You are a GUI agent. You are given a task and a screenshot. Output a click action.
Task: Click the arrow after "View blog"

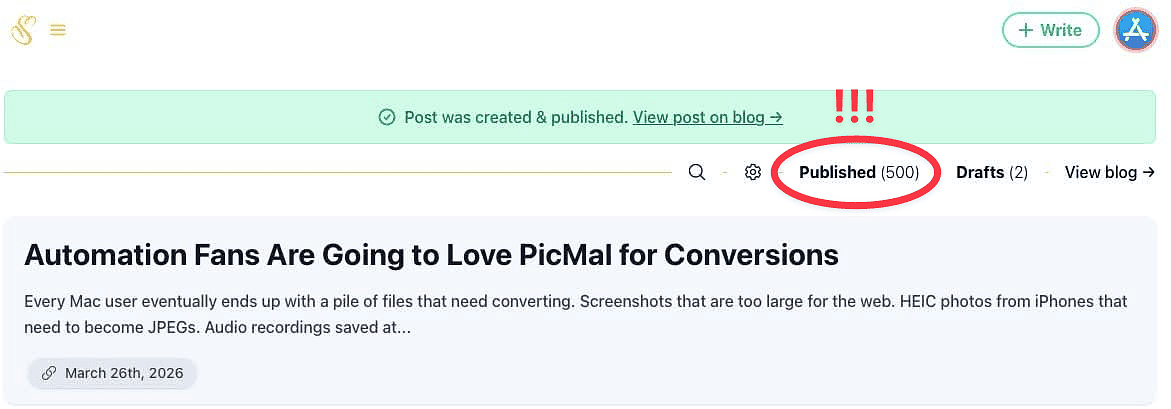[x=1149, y=173]
